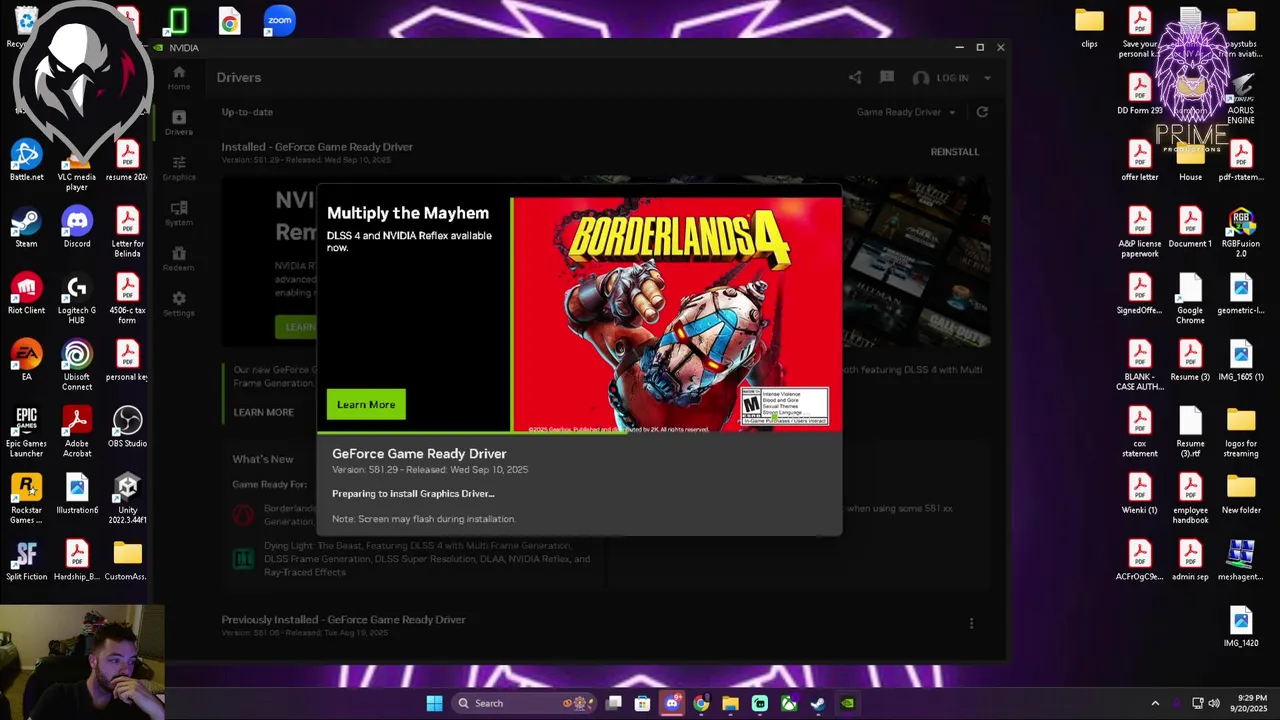Select the meshagent desktop icon
This screenshot has width=1280, height=720.
click(x=1241, y=560)
